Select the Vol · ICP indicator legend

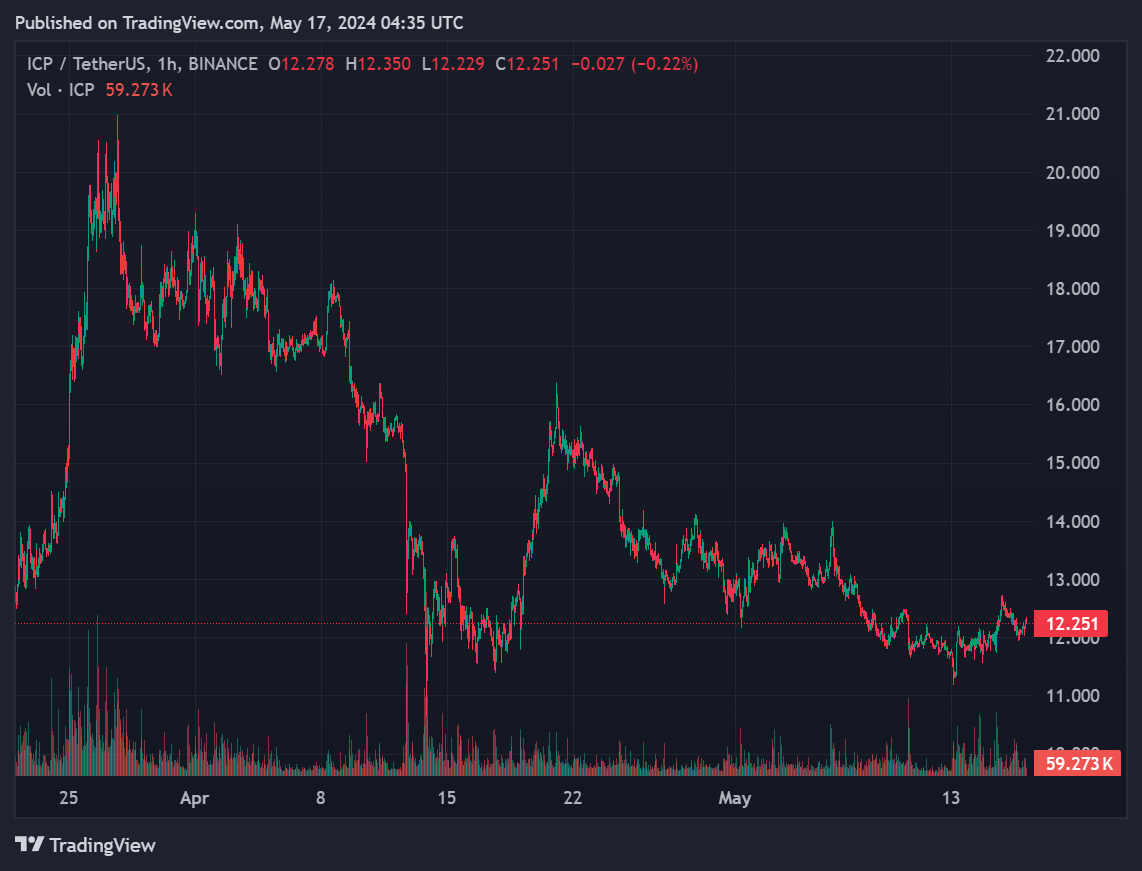coord(61,90)
